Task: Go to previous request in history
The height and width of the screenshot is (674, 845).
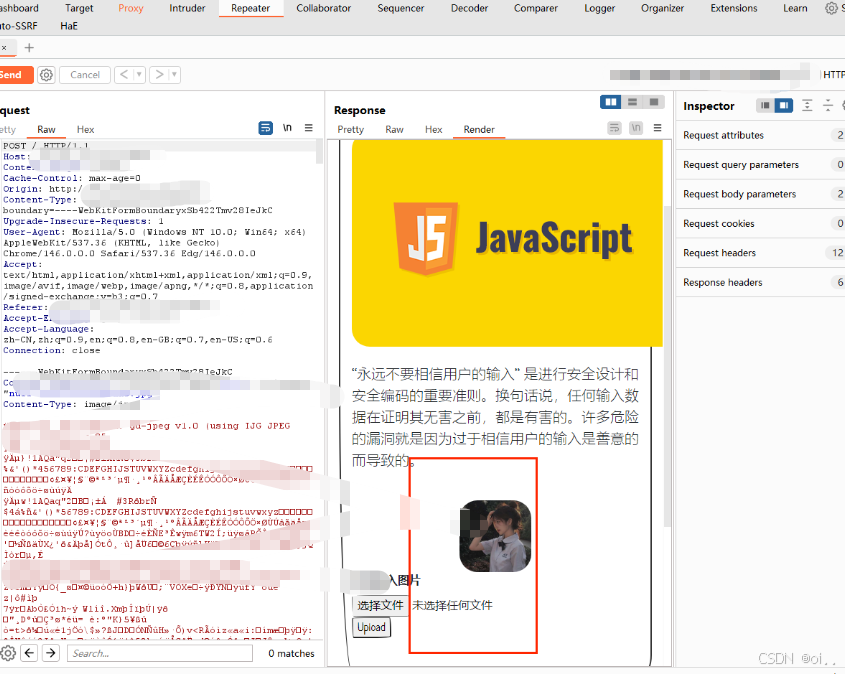Action: pyautogui.click(x=123, y=74)
